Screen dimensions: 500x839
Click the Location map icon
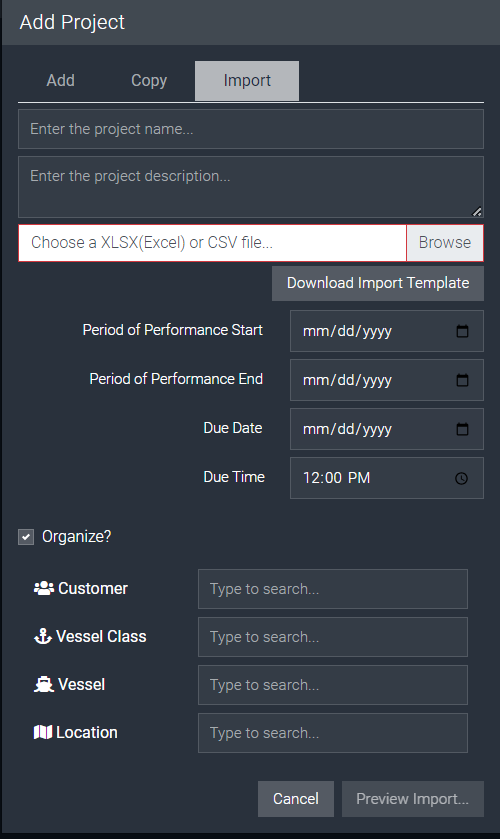tap(43, 733)
